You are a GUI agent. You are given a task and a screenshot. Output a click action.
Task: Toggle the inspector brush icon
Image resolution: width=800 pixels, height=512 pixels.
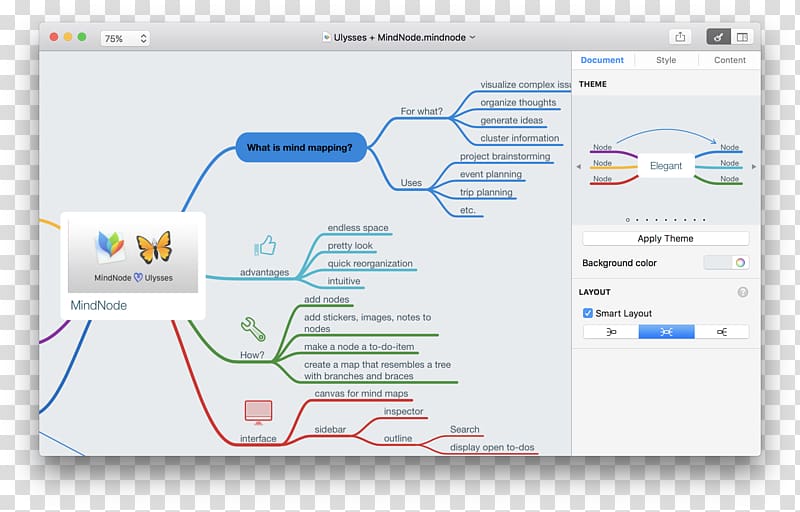pyautogui.click(x=718, y=37)
